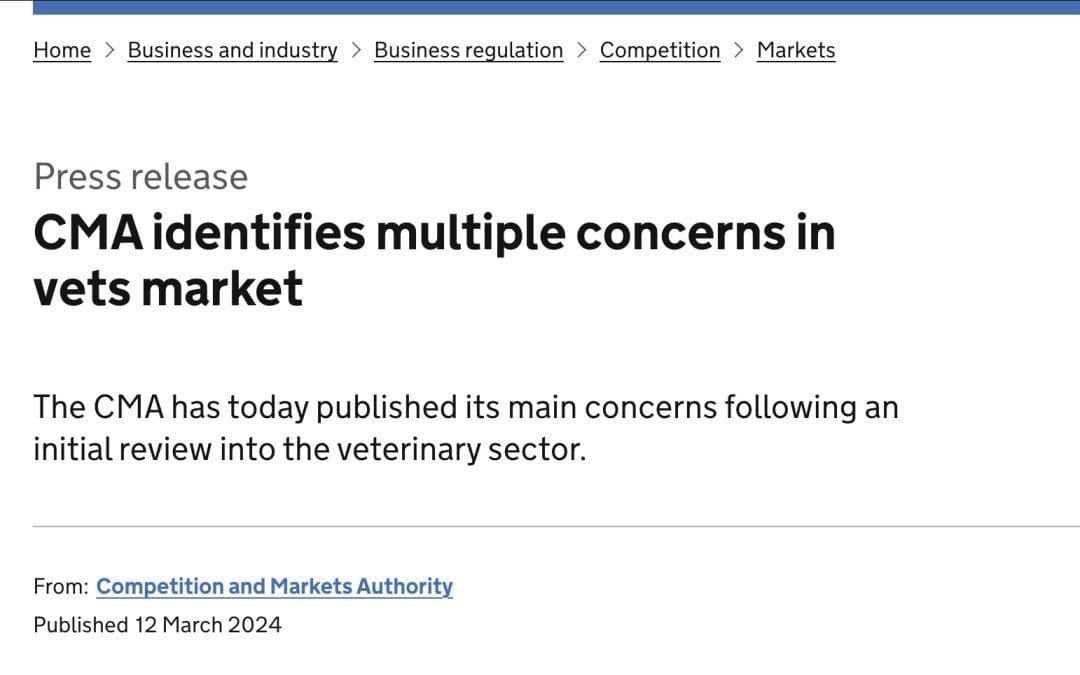Click the word 'Published' in metadata

tap(81, 625)
